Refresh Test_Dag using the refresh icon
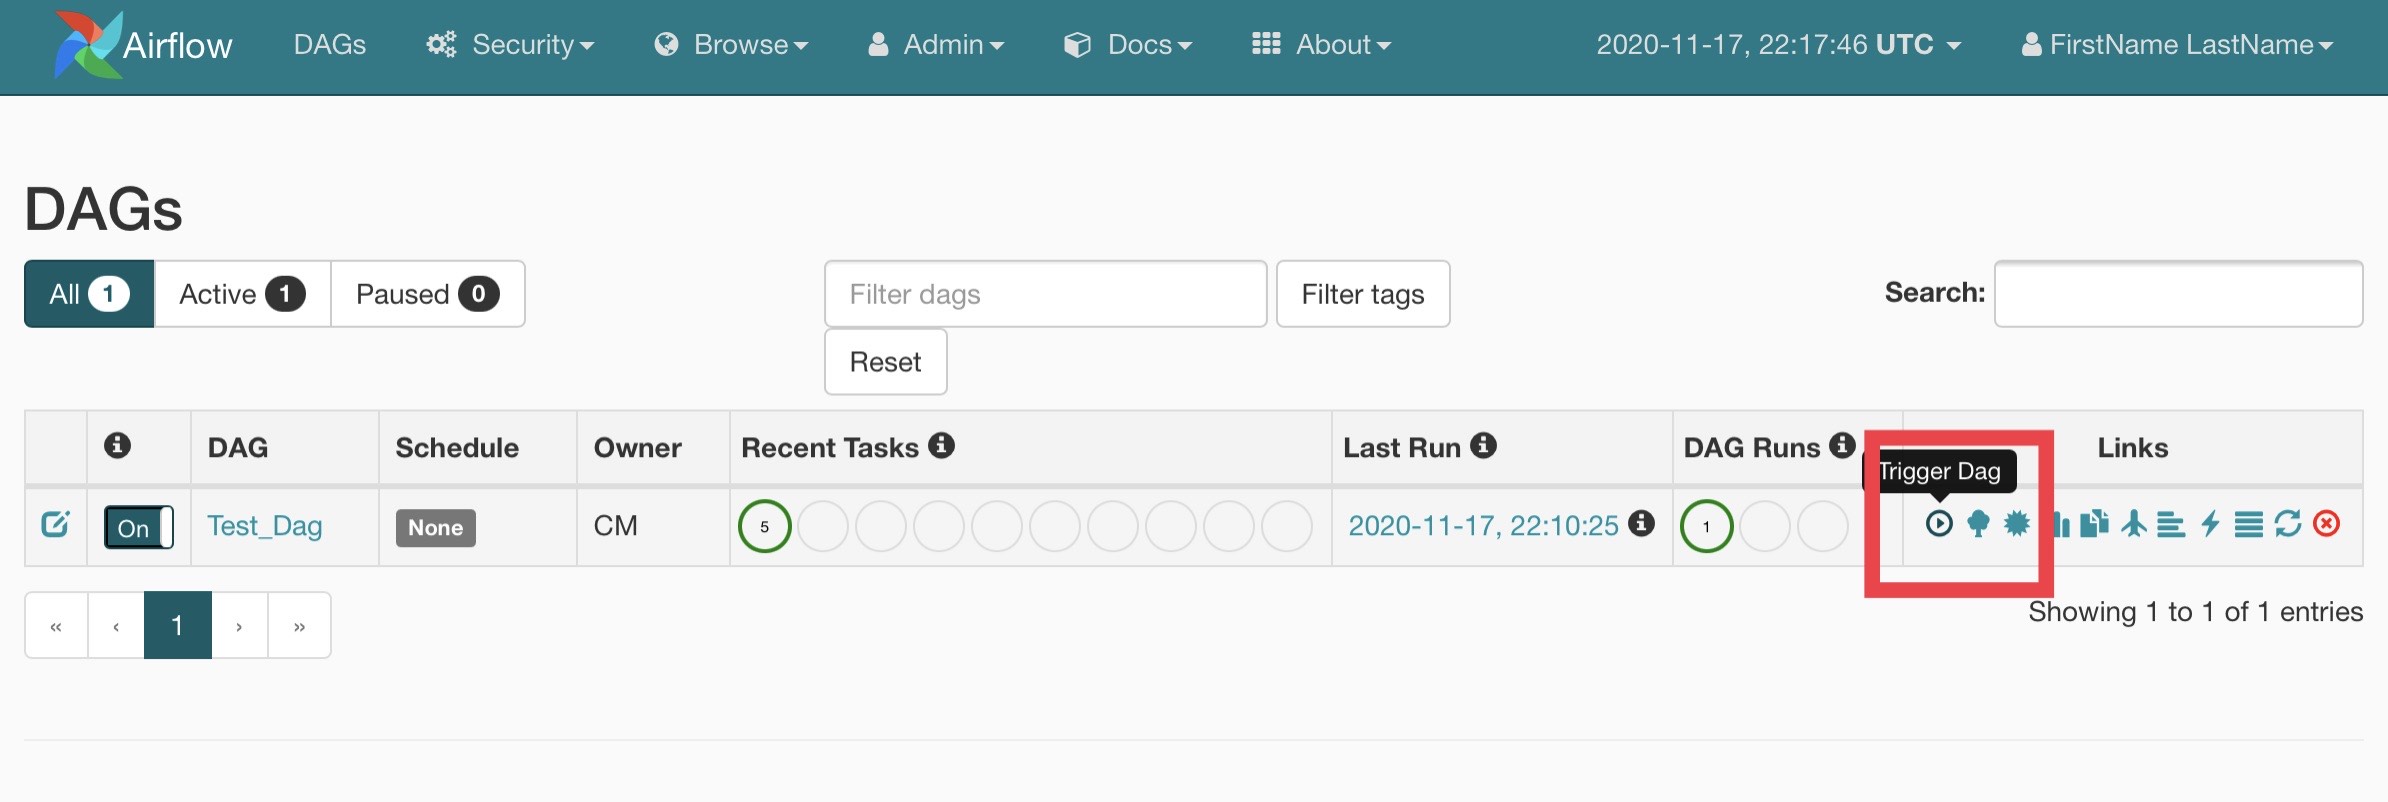 [x=2288, y=523]
